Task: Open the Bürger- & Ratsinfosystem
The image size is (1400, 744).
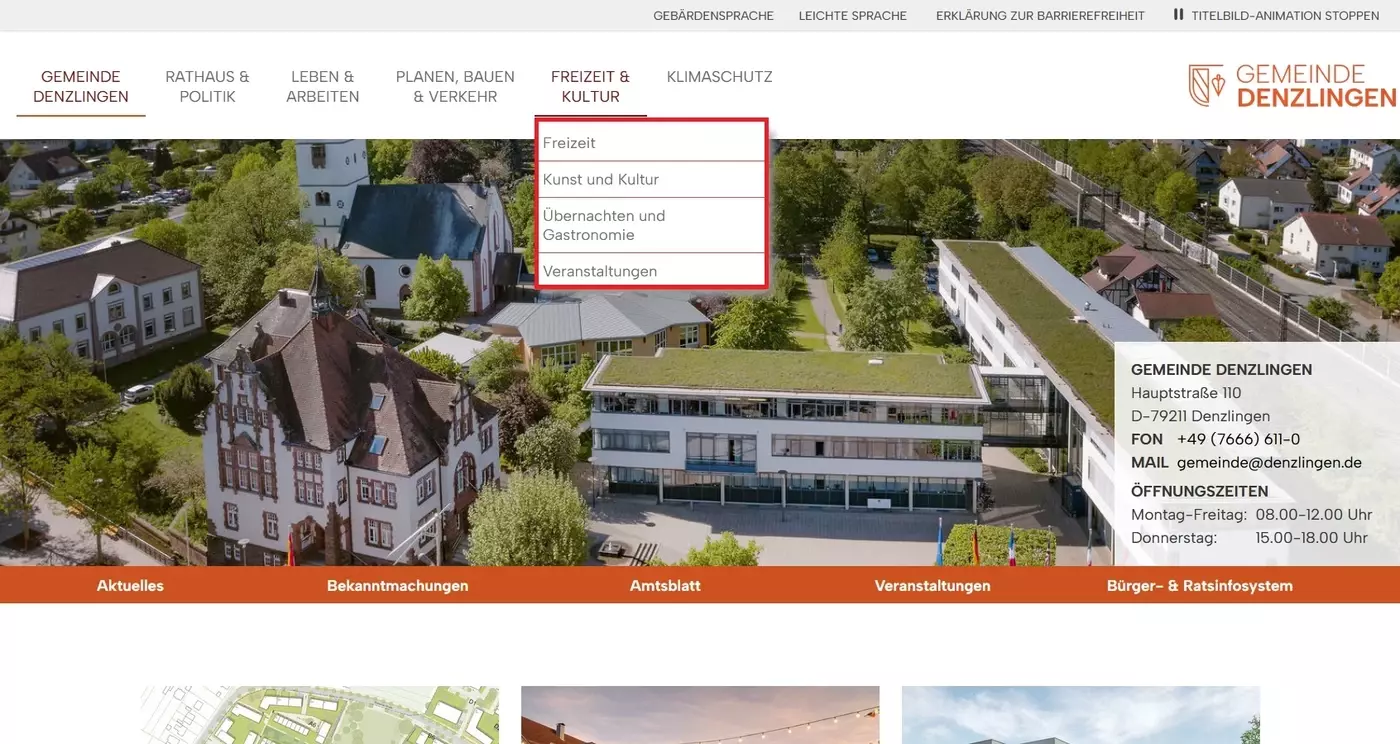Action: click(1200, 585)
